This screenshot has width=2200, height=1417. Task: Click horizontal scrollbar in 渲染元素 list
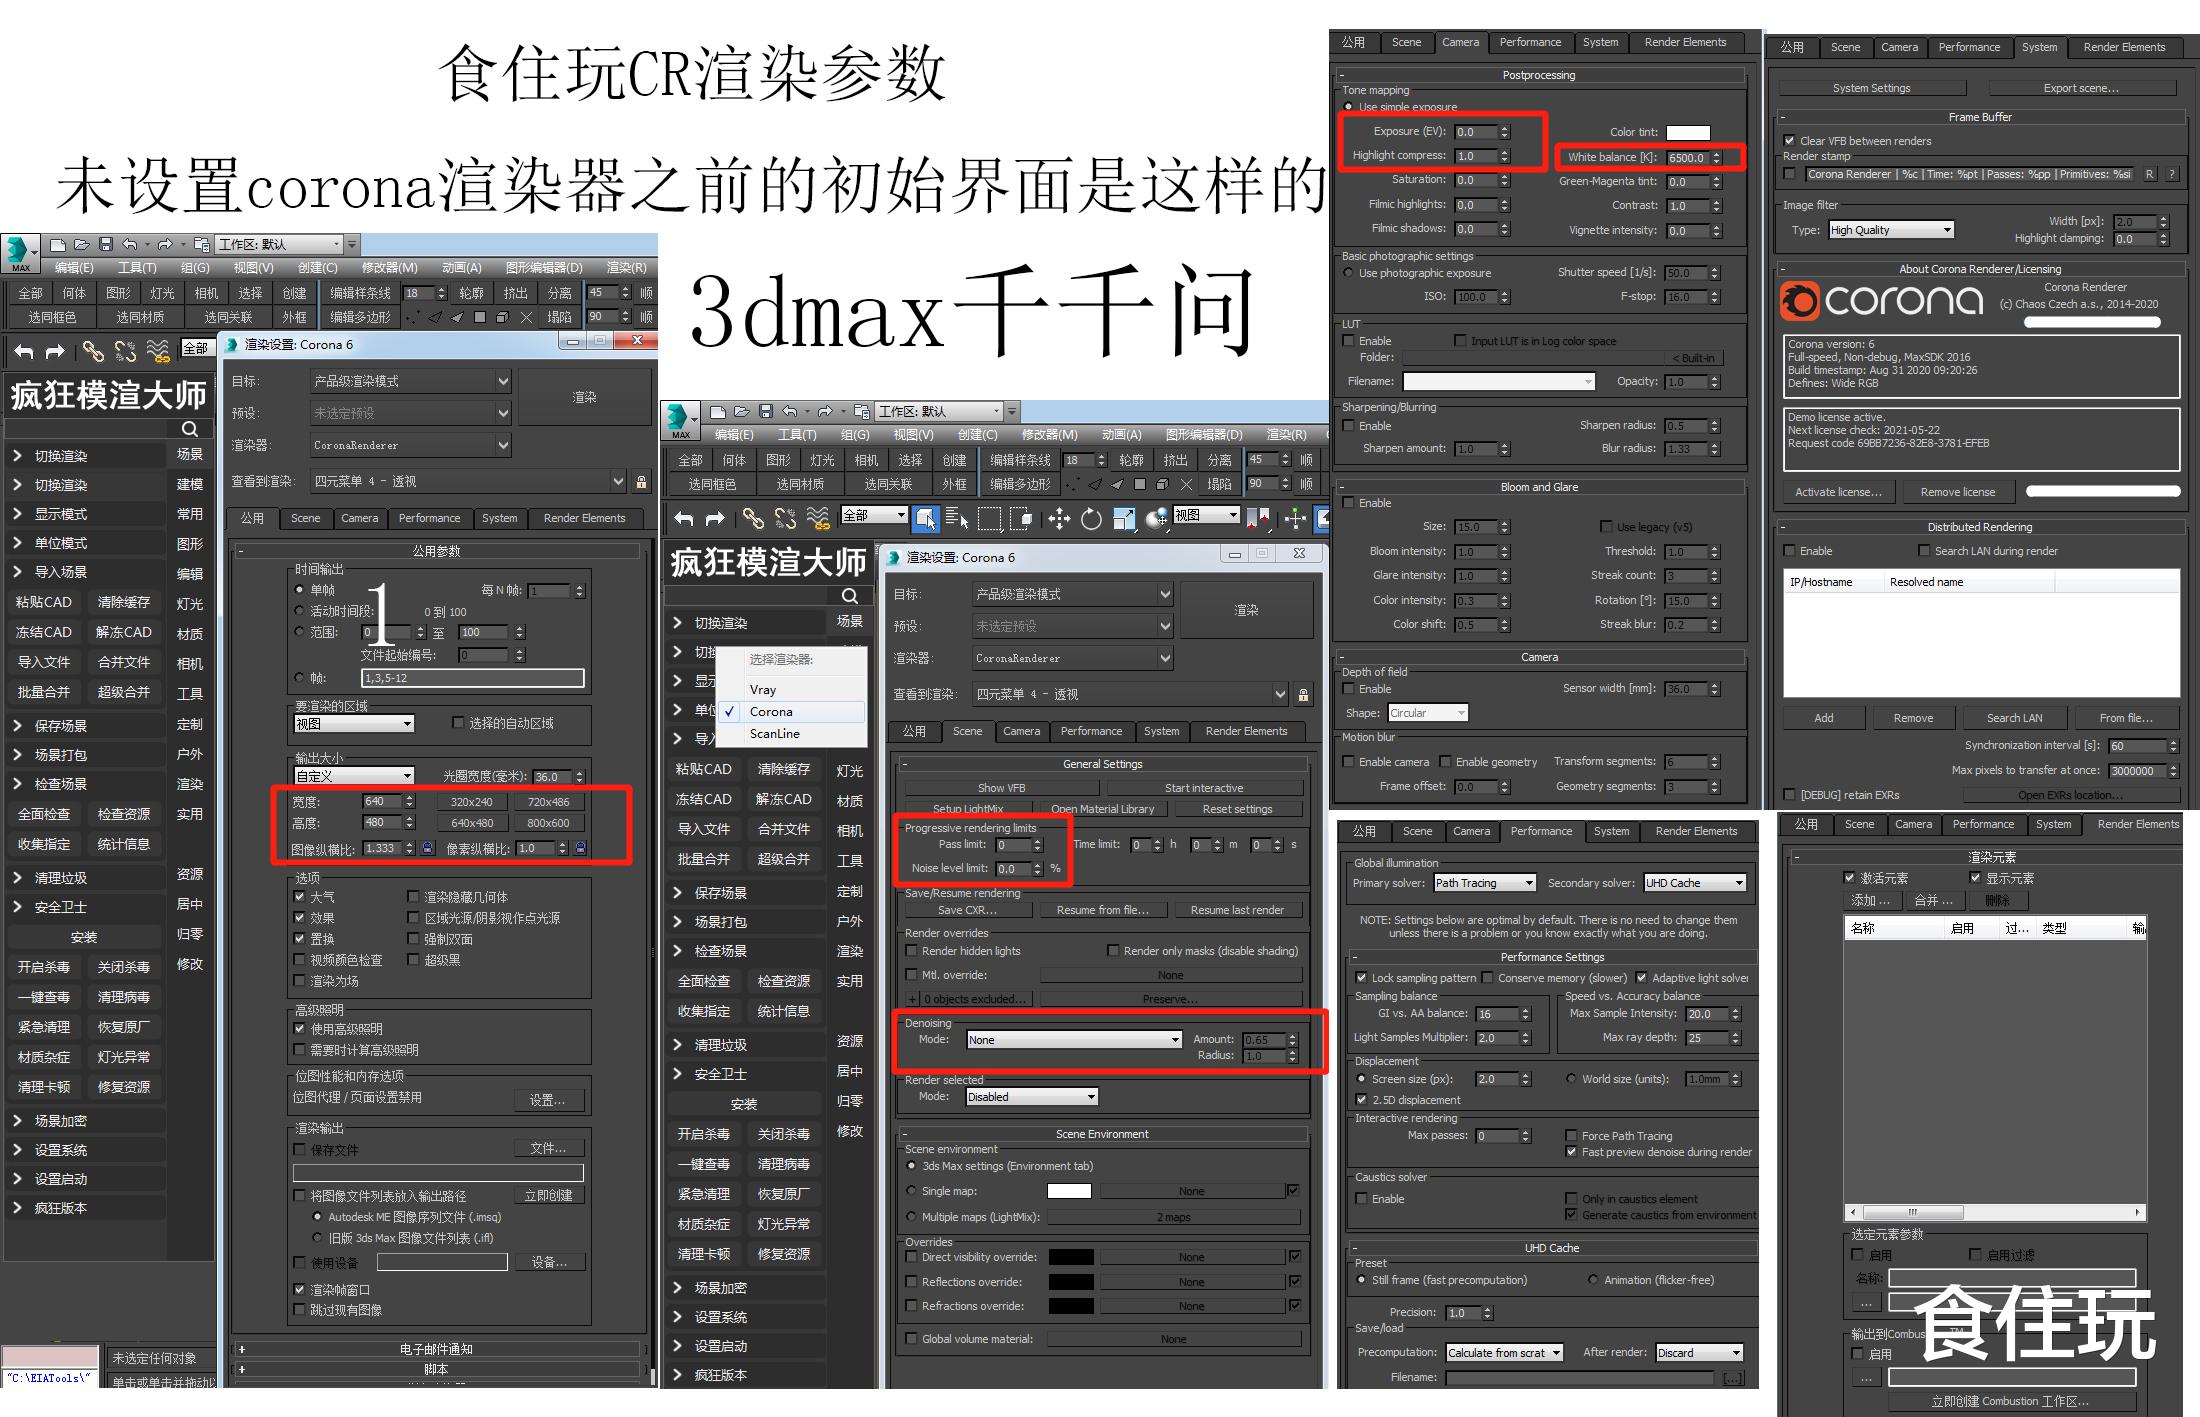pos(1995,1211)
